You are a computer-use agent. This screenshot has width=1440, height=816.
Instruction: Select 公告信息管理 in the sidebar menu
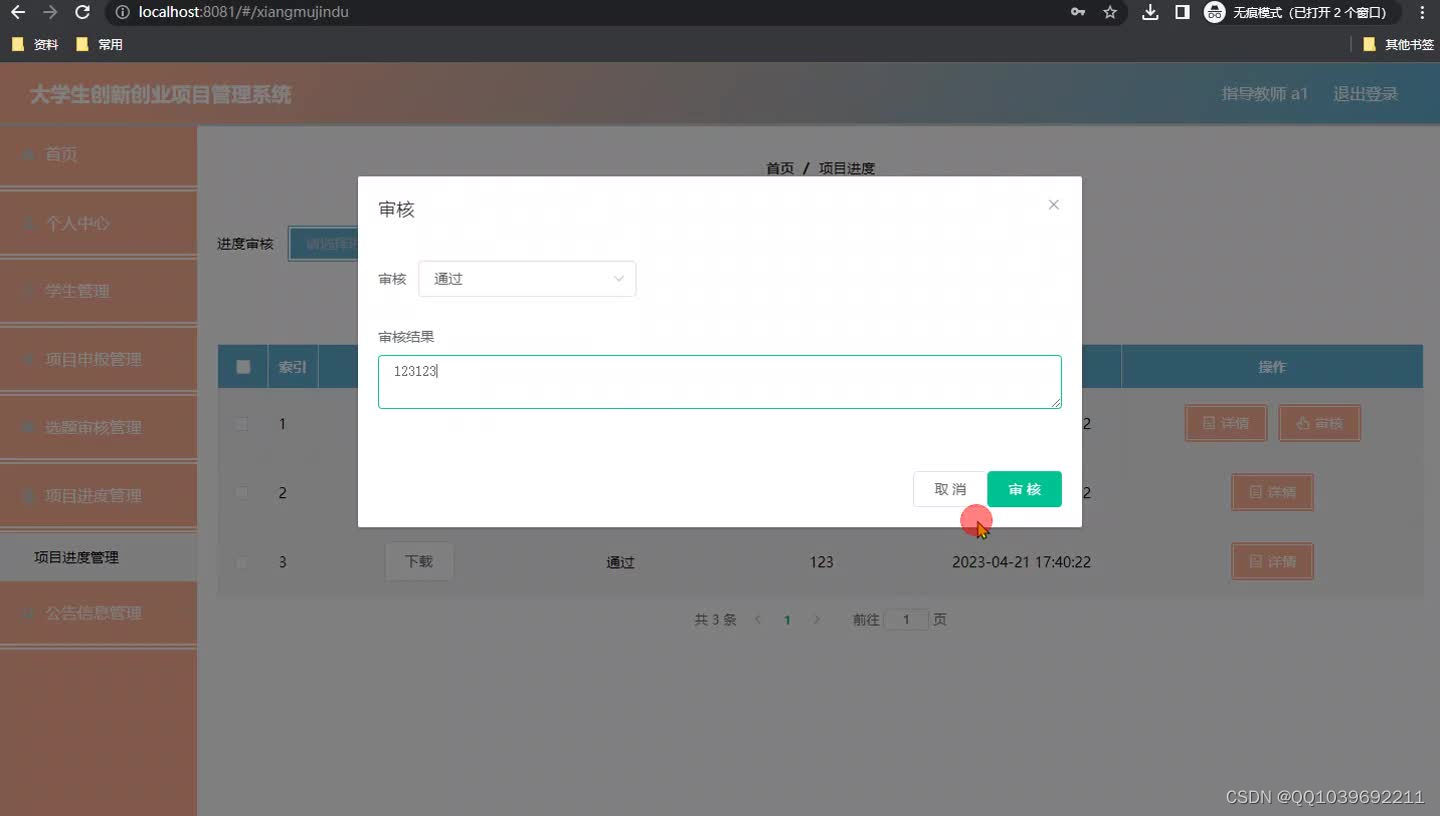click(97, 613)
